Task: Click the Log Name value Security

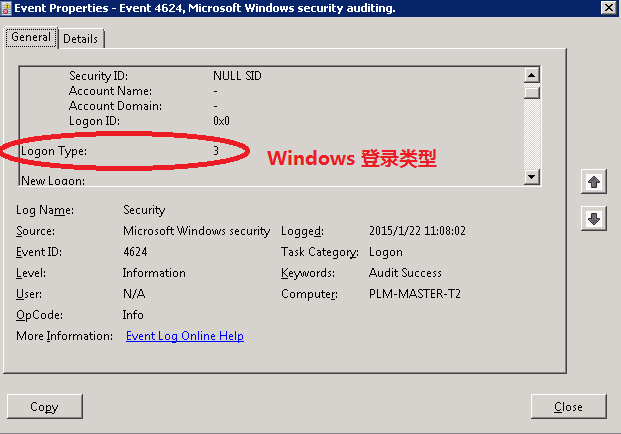Action: (144, 210)
